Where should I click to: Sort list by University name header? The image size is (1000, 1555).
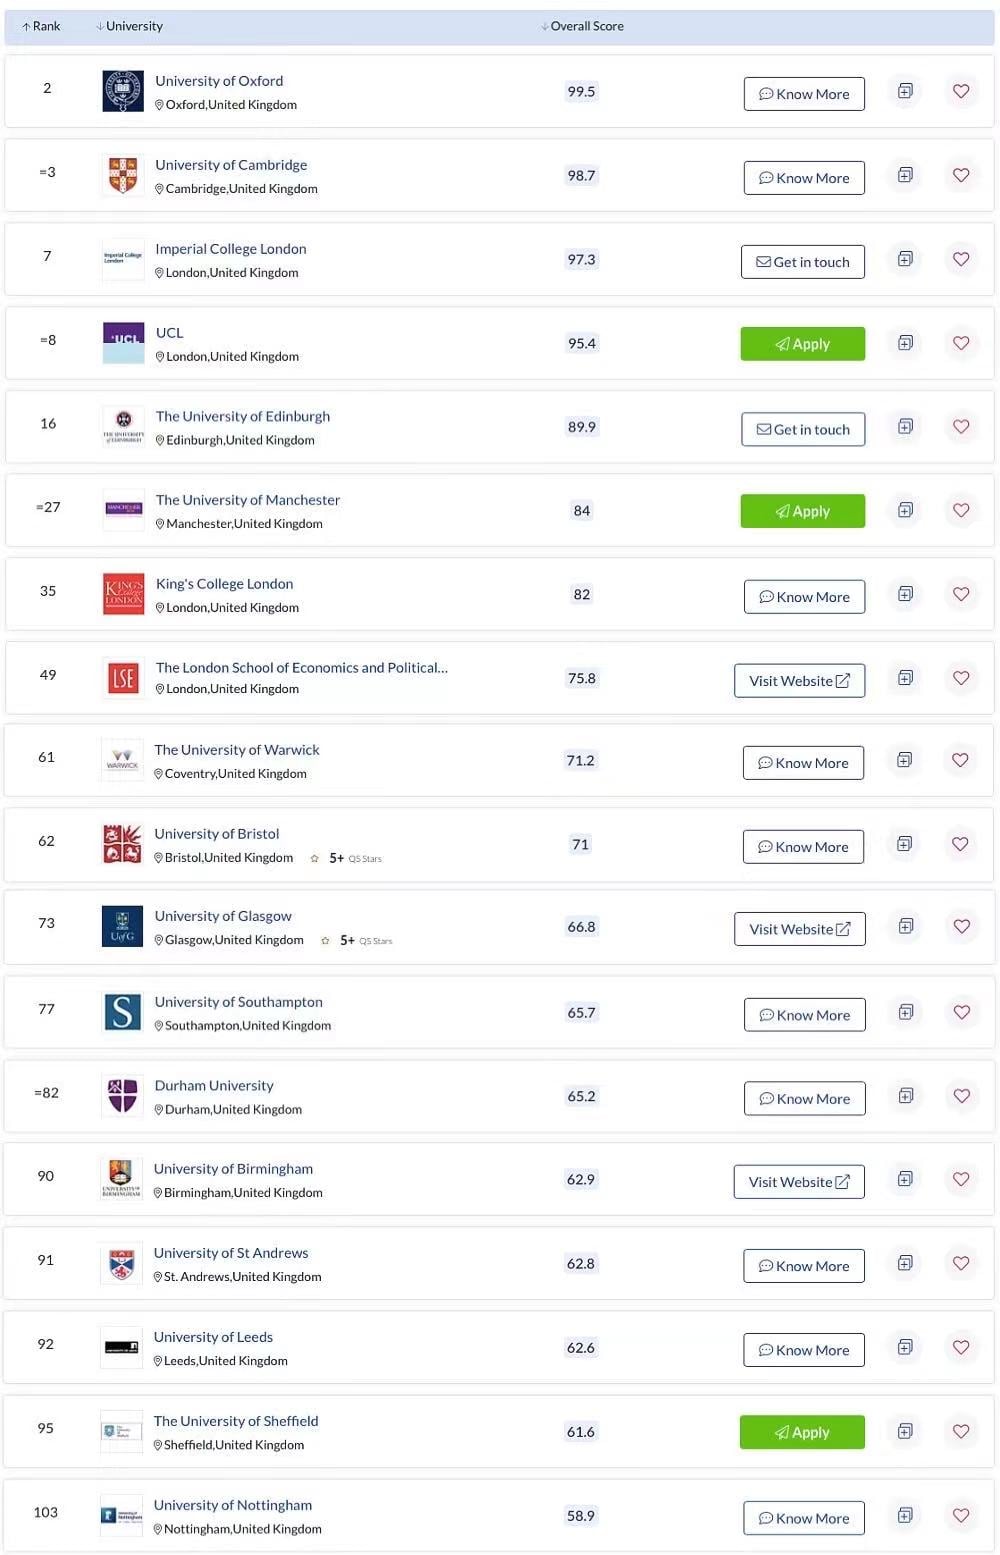click(129, 26)
